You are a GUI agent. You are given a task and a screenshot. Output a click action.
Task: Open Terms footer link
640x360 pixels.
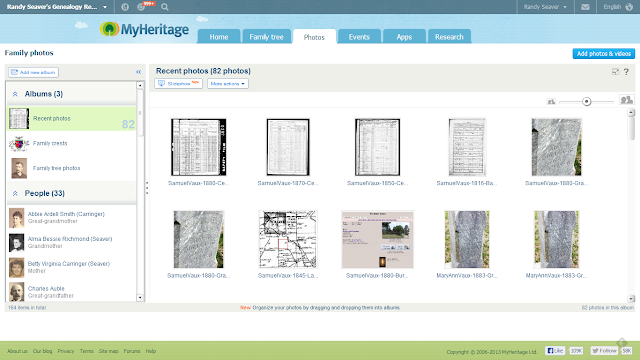[87, 351]
